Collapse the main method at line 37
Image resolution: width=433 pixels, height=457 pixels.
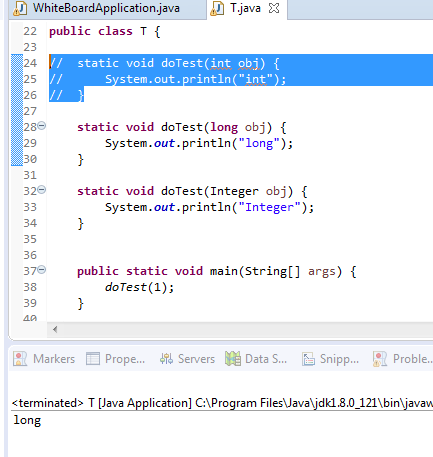click(x=42, y=270)
